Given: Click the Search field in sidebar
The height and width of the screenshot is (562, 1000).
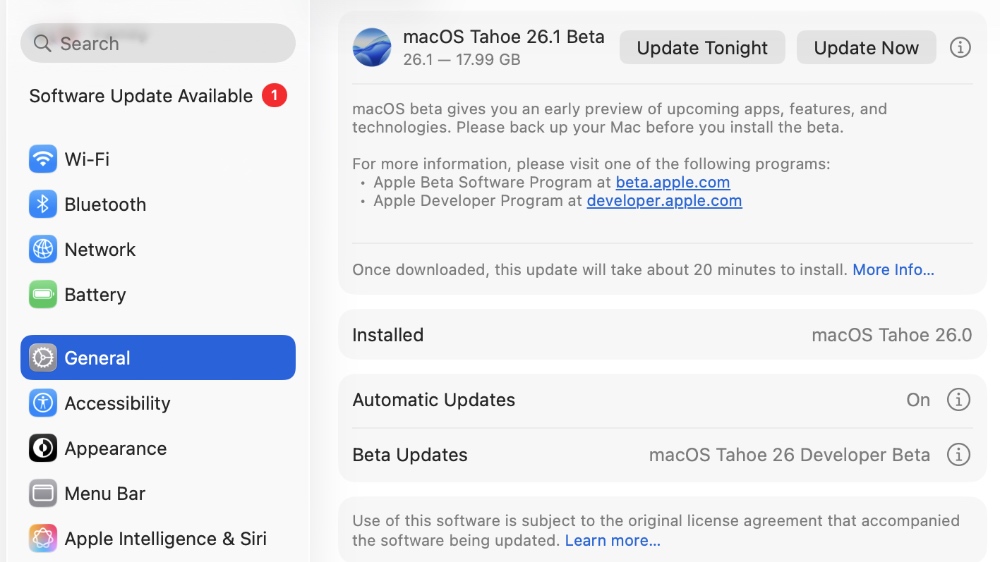Looking at the screenshot, I should pos(158,43).
